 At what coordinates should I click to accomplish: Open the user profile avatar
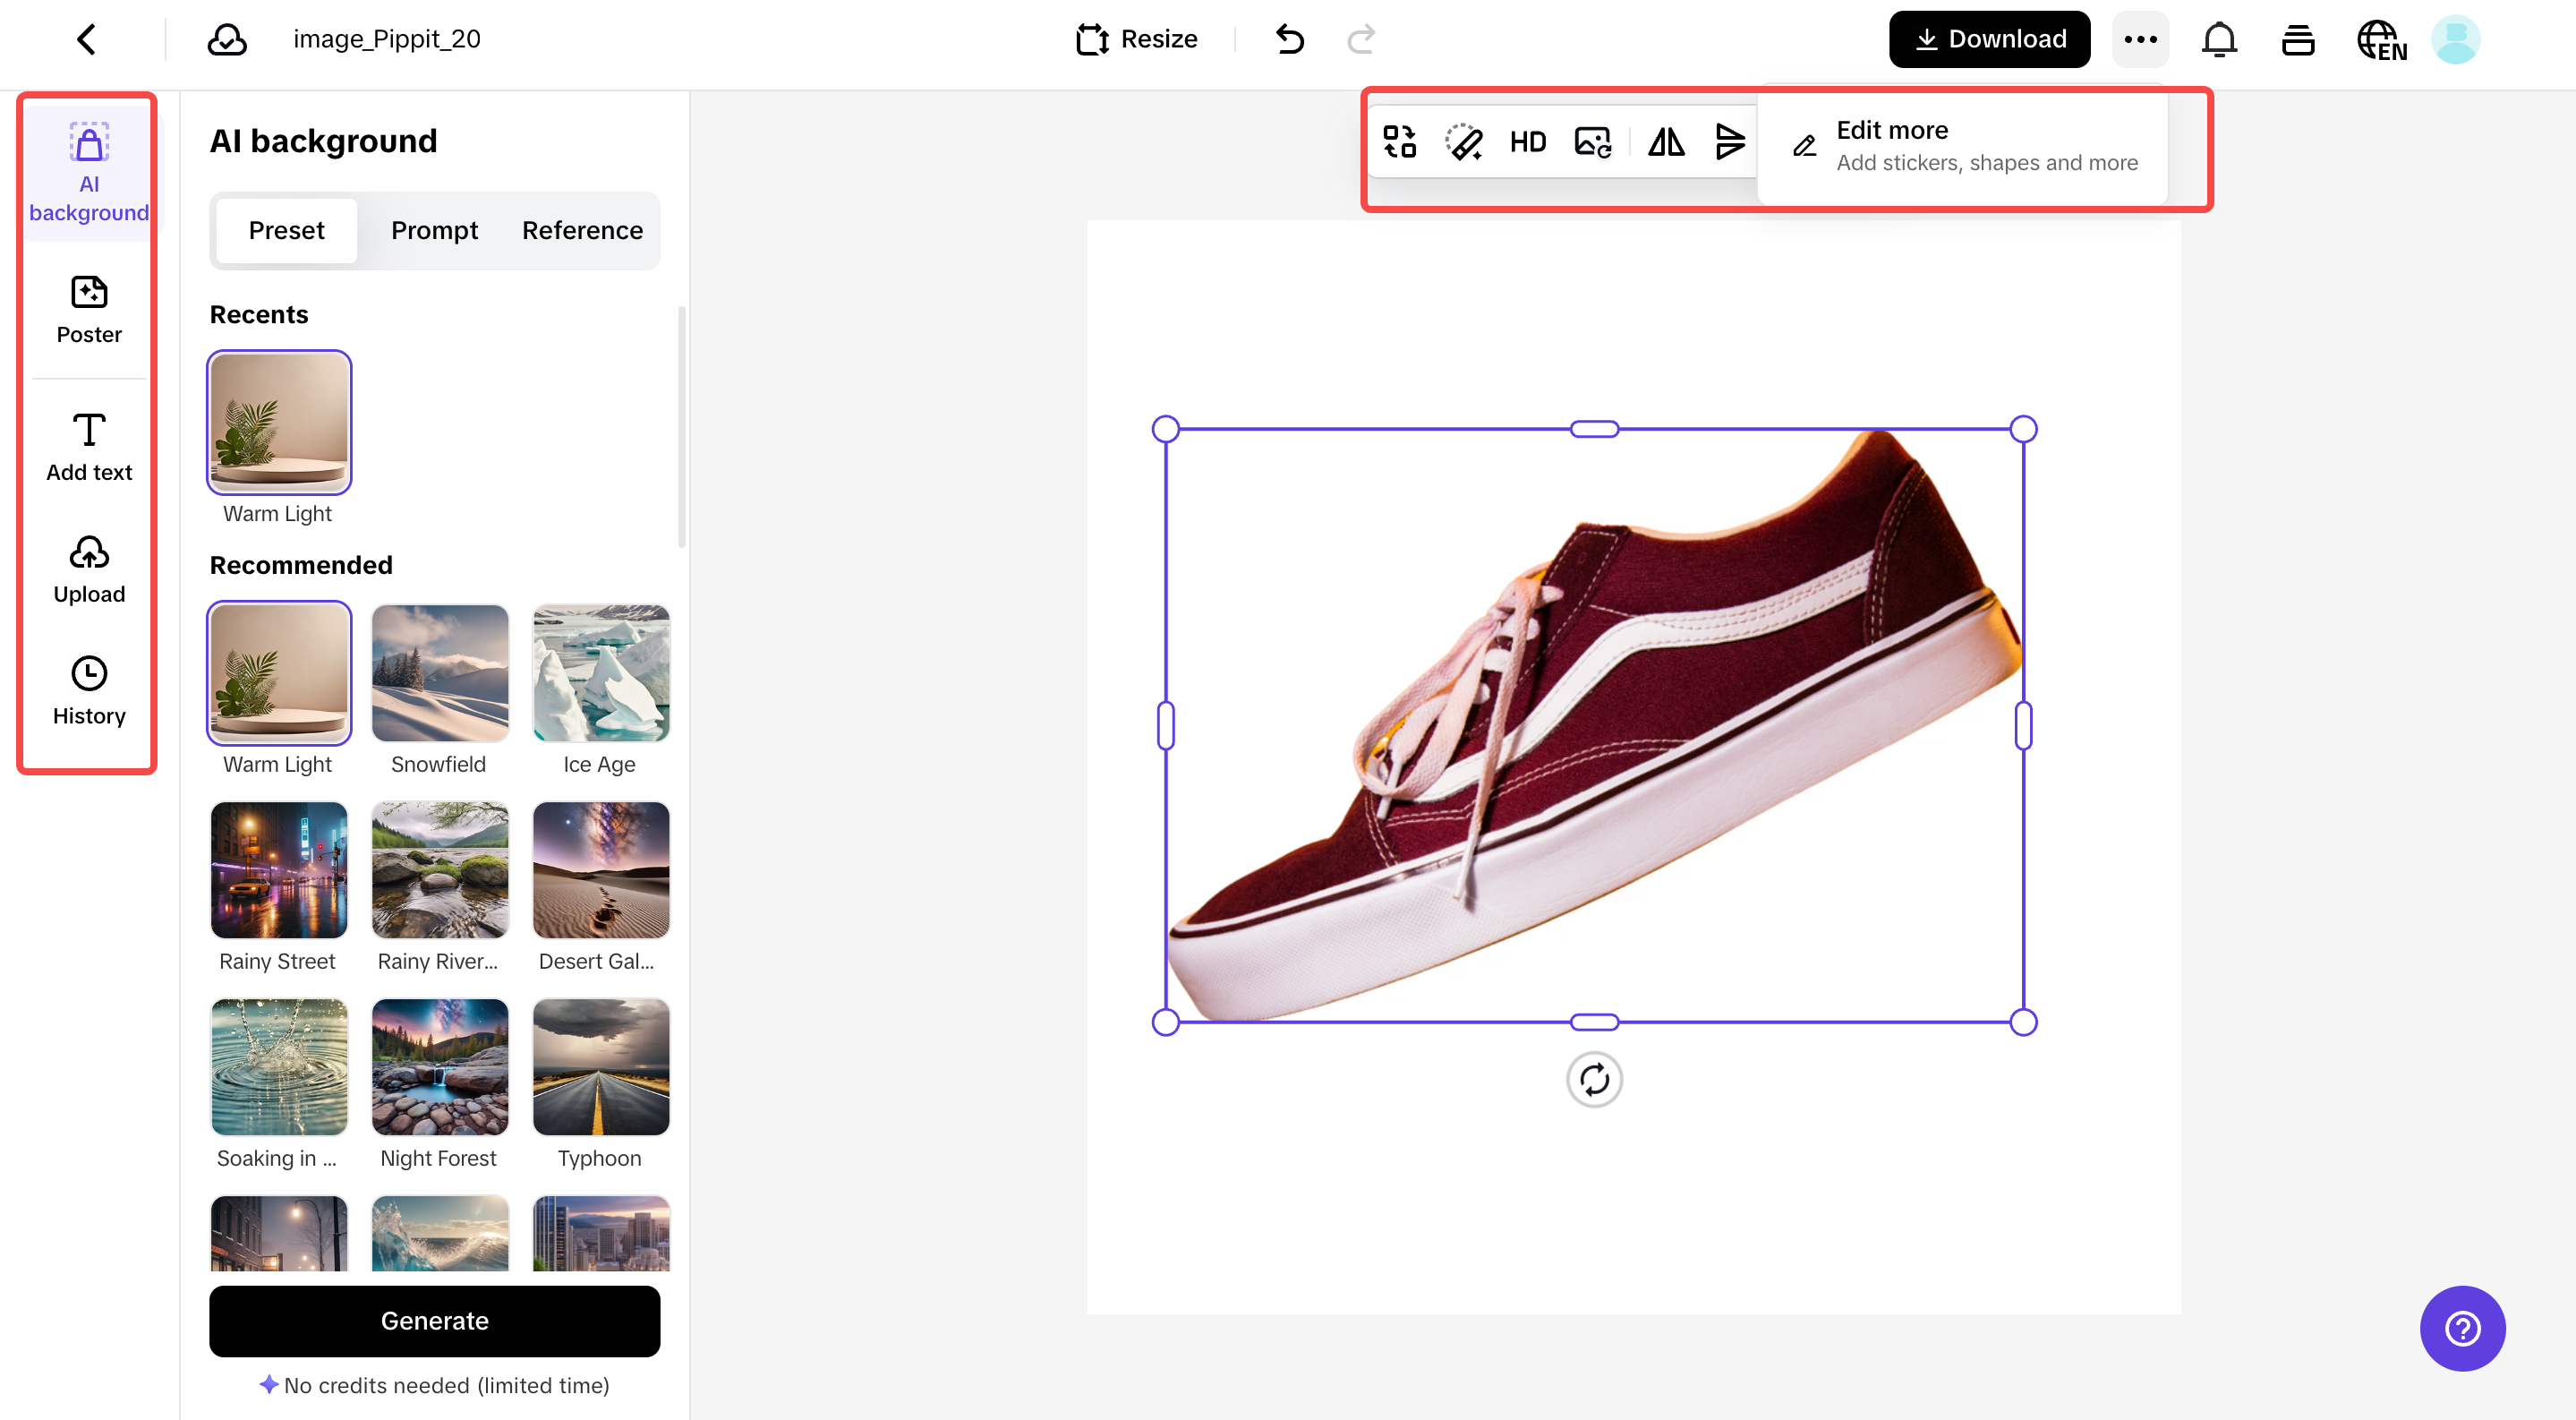click(2456, 39)
